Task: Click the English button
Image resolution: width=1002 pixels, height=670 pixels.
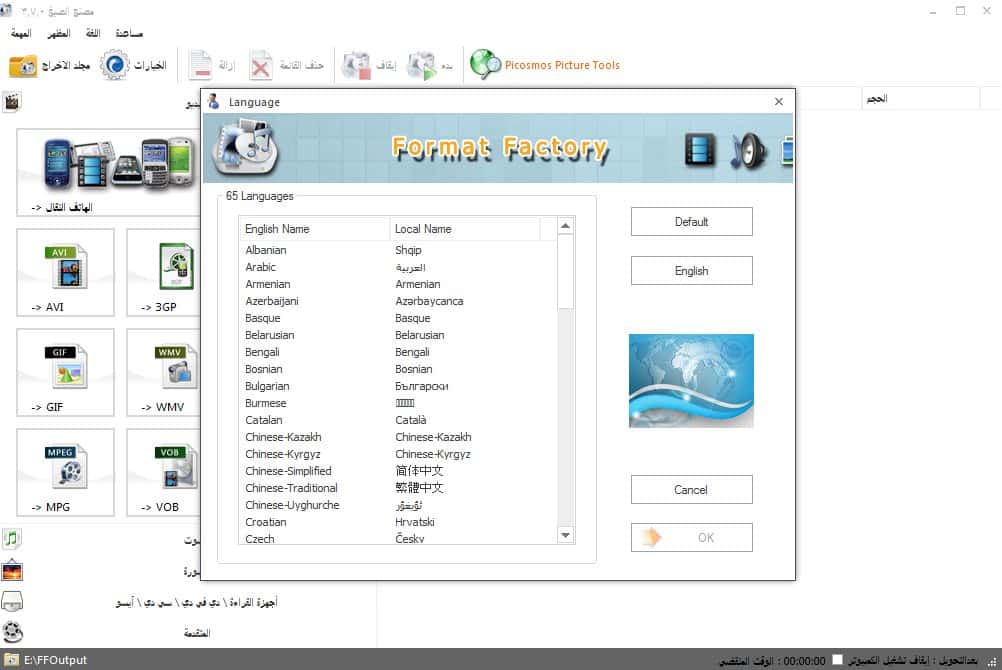Action: click(691, 271)
